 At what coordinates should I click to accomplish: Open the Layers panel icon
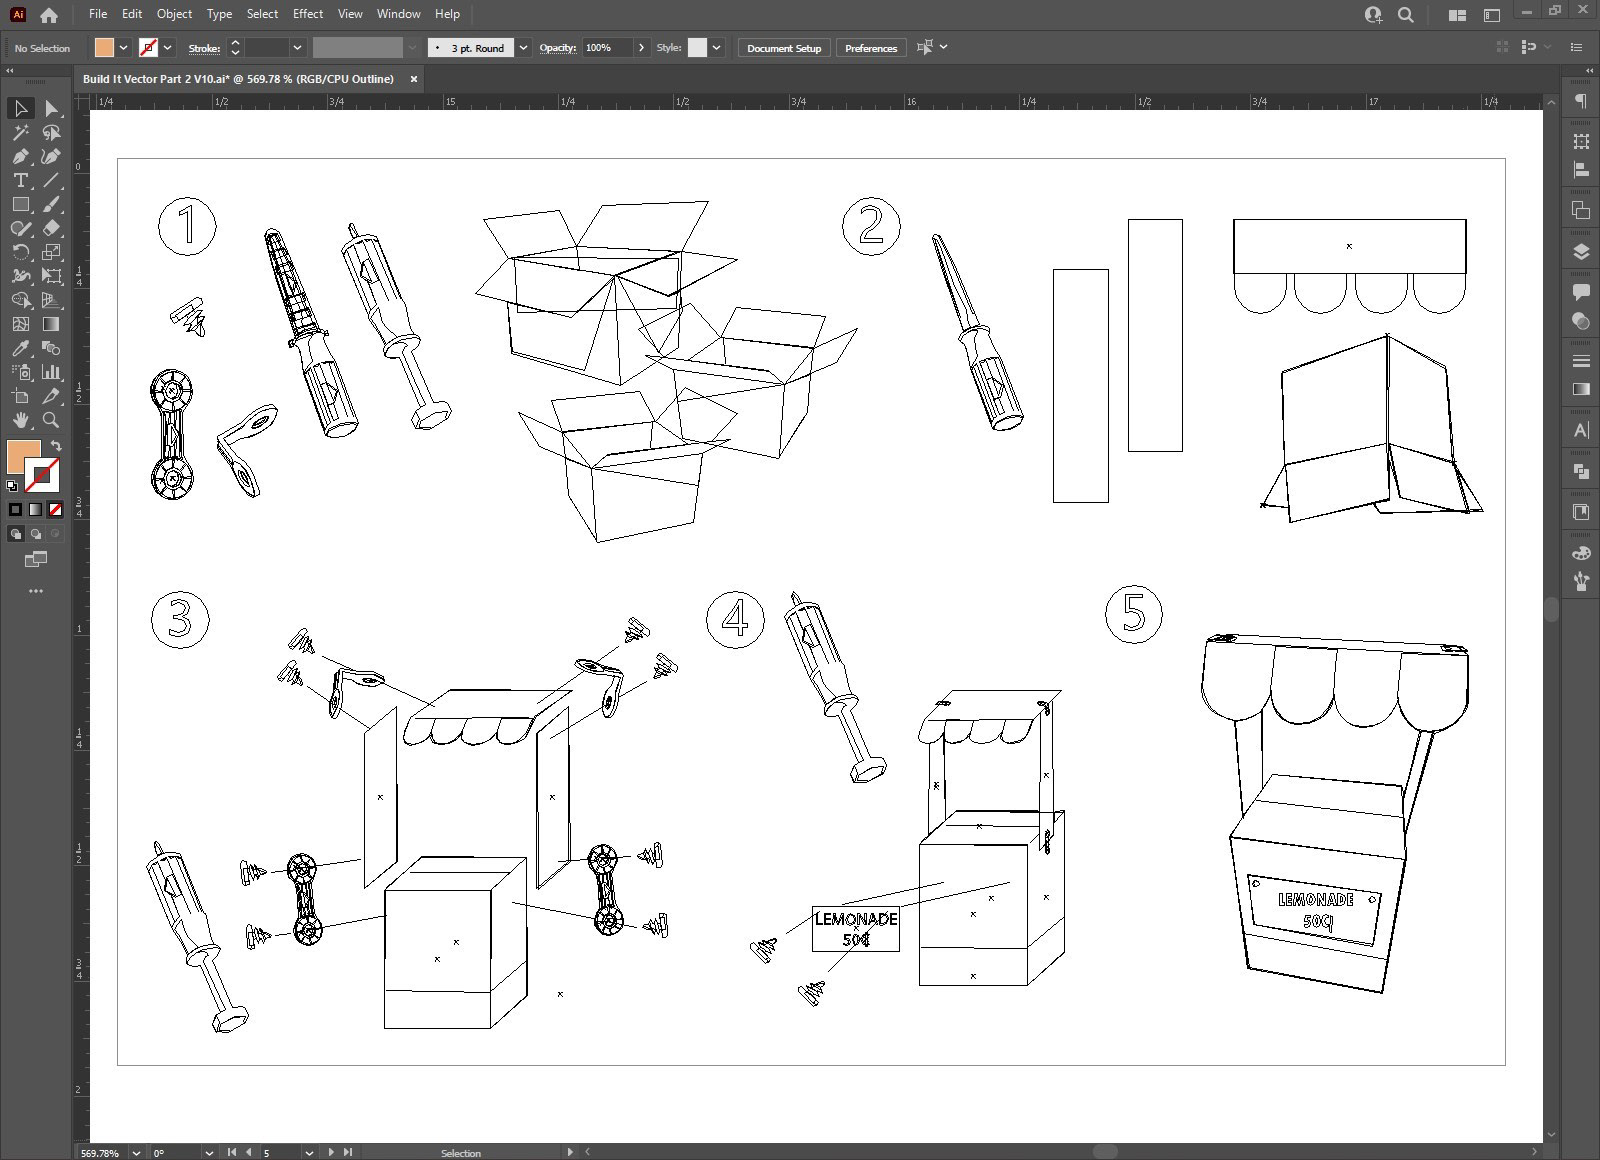click(1581, 252)
